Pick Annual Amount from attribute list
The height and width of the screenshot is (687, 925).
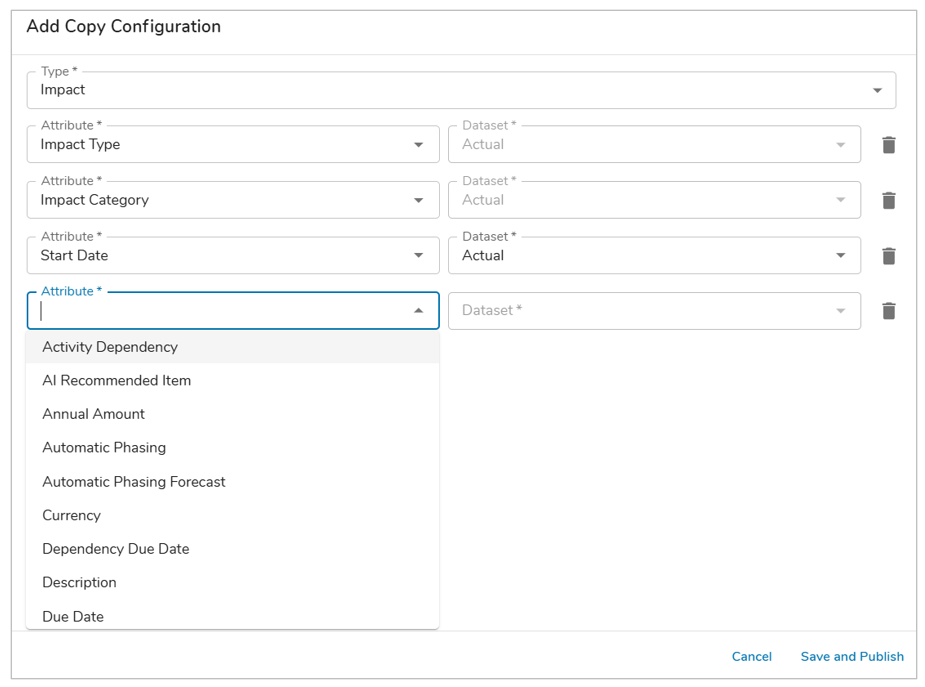[x=93, y=414]
